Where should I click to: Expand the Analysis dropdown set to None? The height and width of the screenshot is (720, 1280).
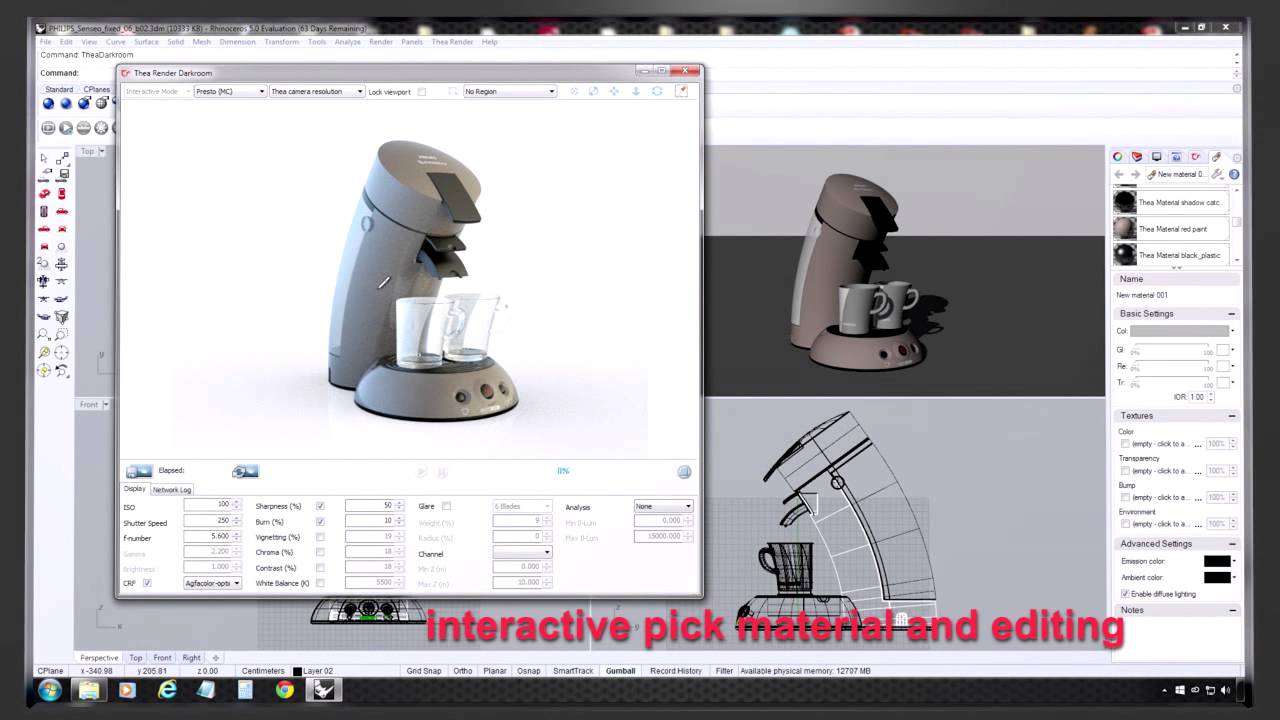pyautogui.click(x=663, y=506)
